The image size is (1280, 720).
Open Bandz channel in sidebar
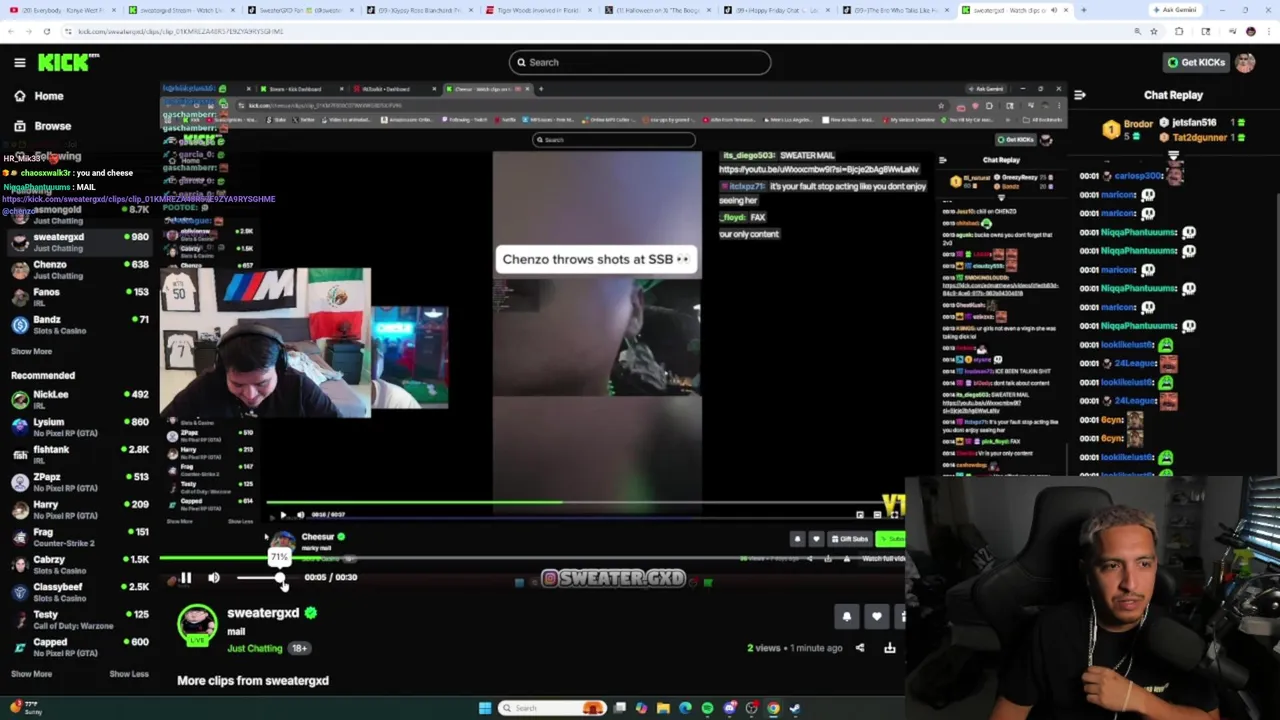(x=80, y=325)
